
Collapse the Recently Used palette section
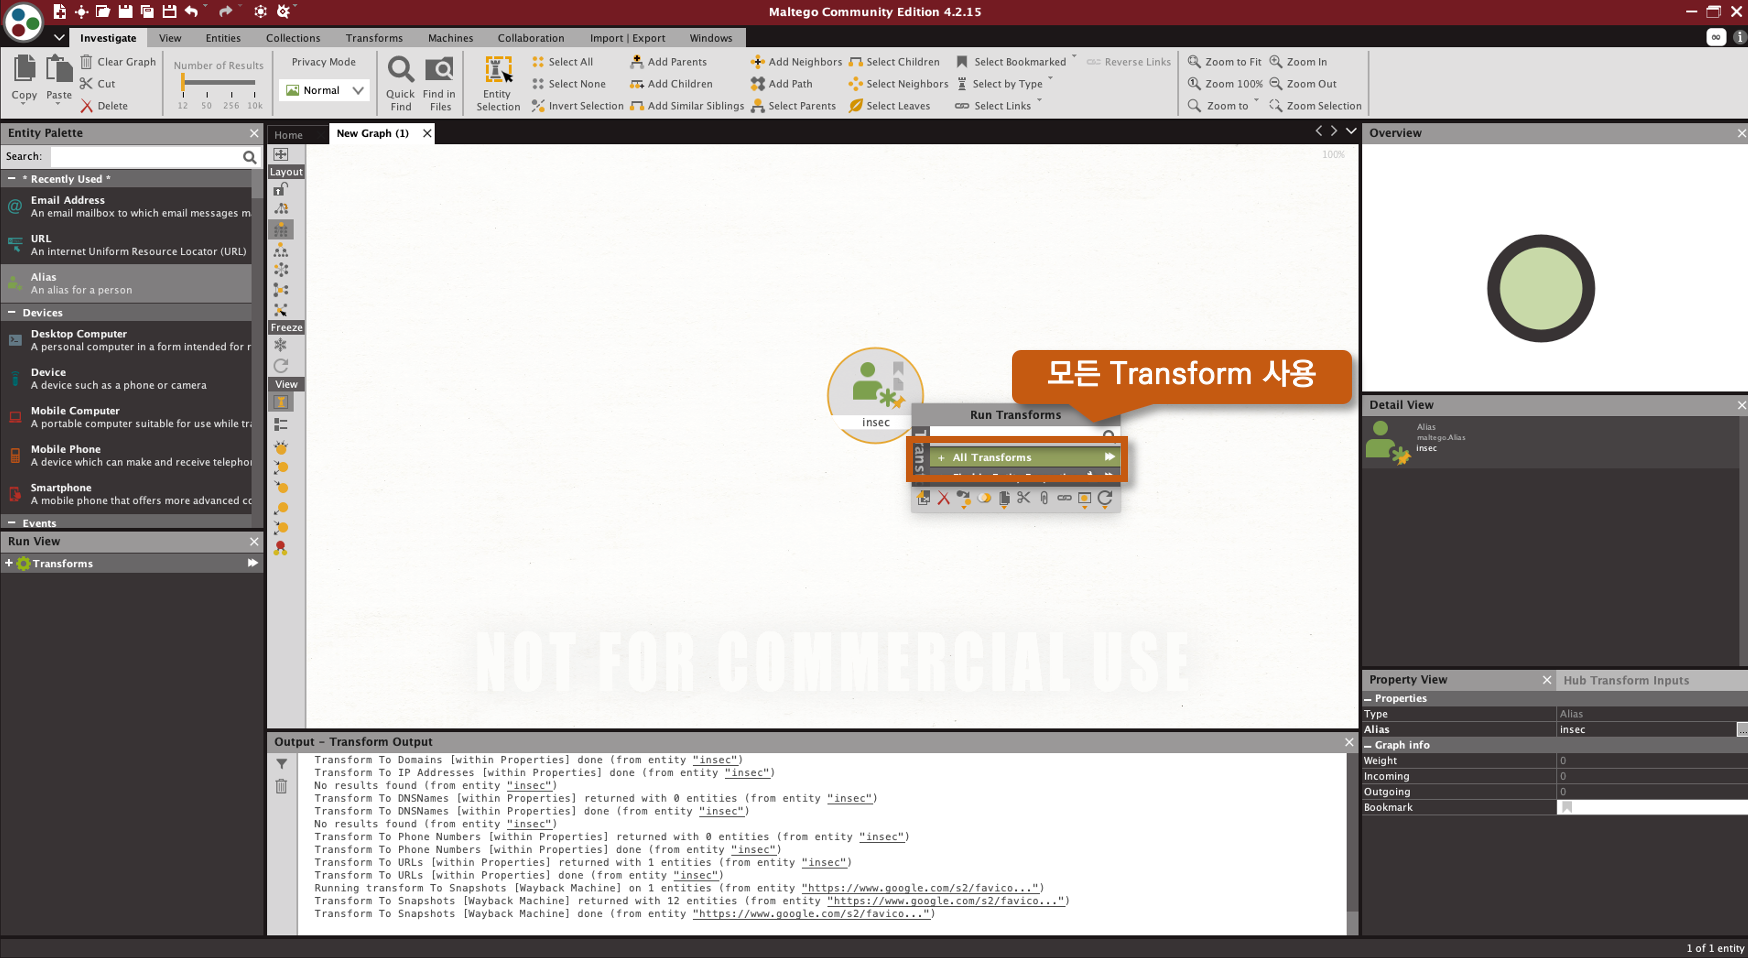point(11,178)
